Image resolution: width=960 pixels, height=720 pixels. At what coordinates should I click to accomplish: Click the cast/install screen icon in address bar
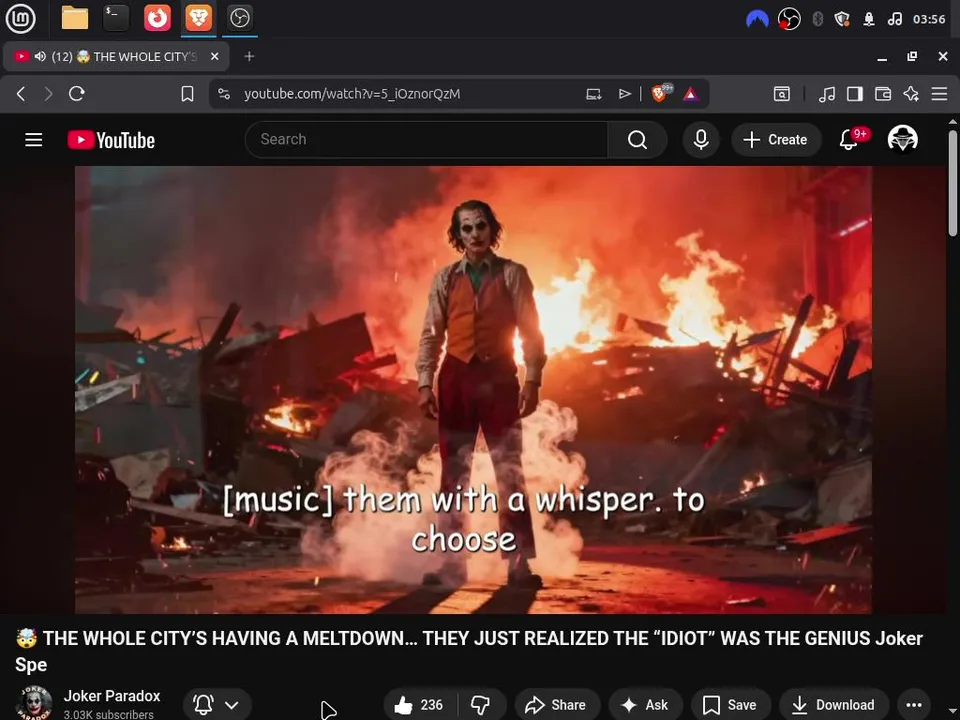(593, 94)
